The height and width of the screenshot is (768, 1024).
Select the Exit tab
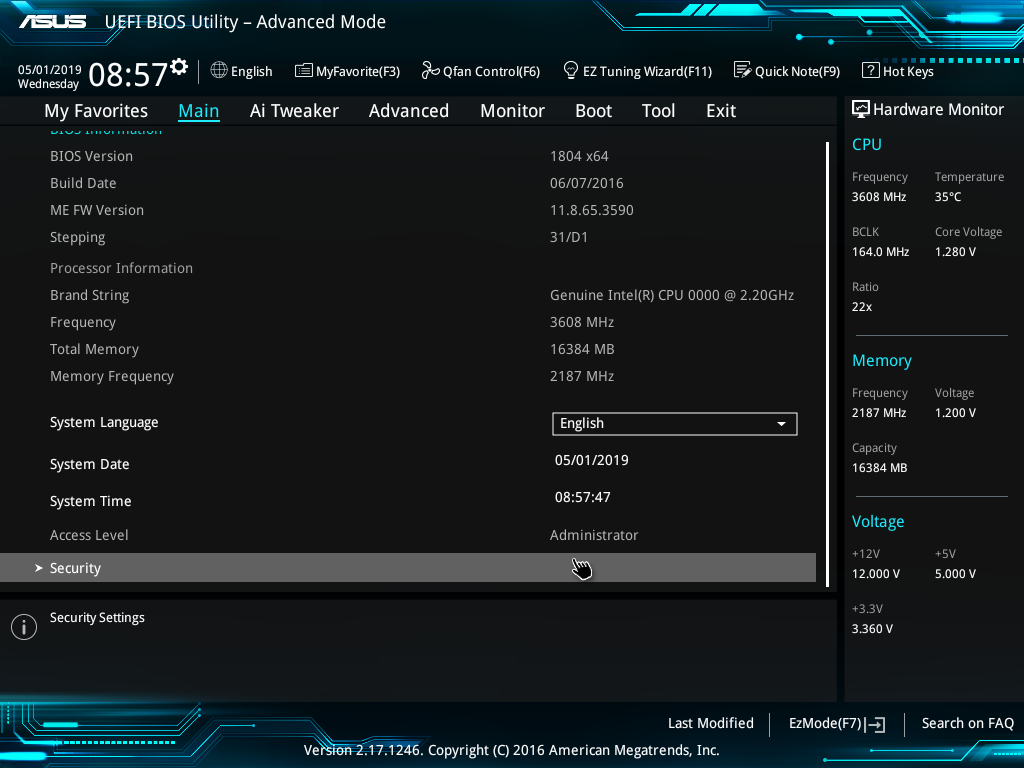coord(721,111)
